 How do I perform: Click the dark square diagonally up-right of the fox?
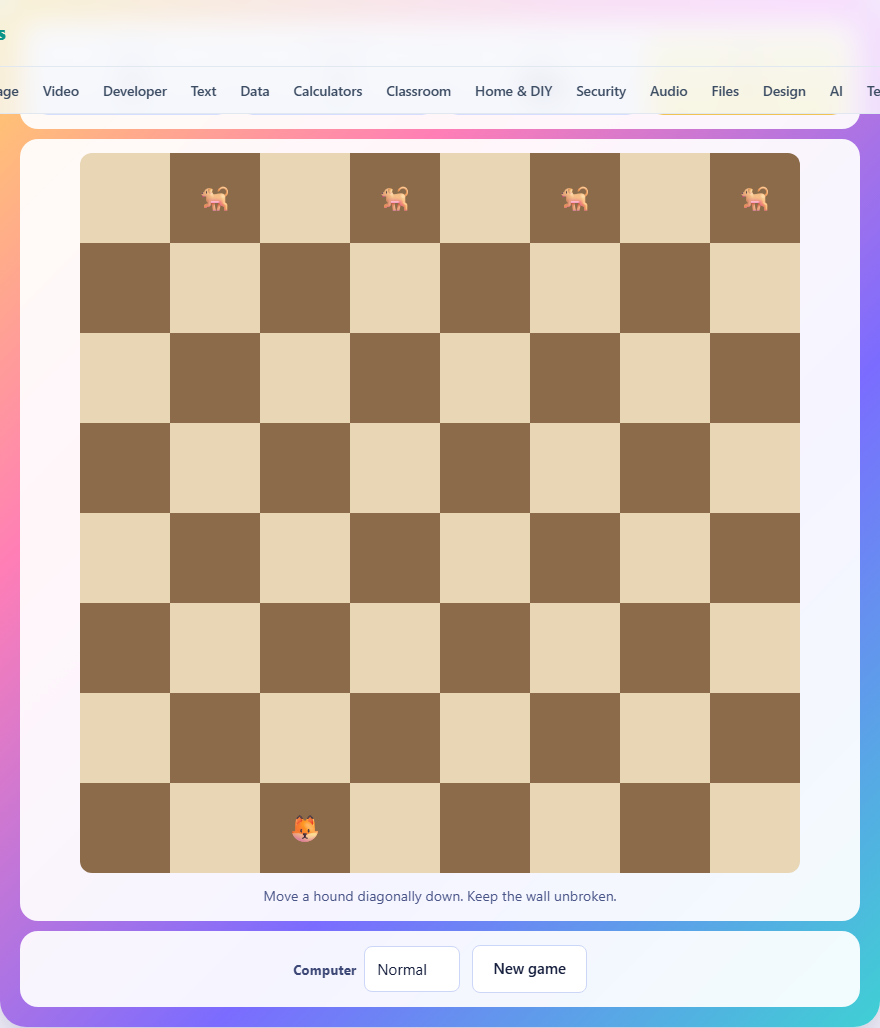395,738
